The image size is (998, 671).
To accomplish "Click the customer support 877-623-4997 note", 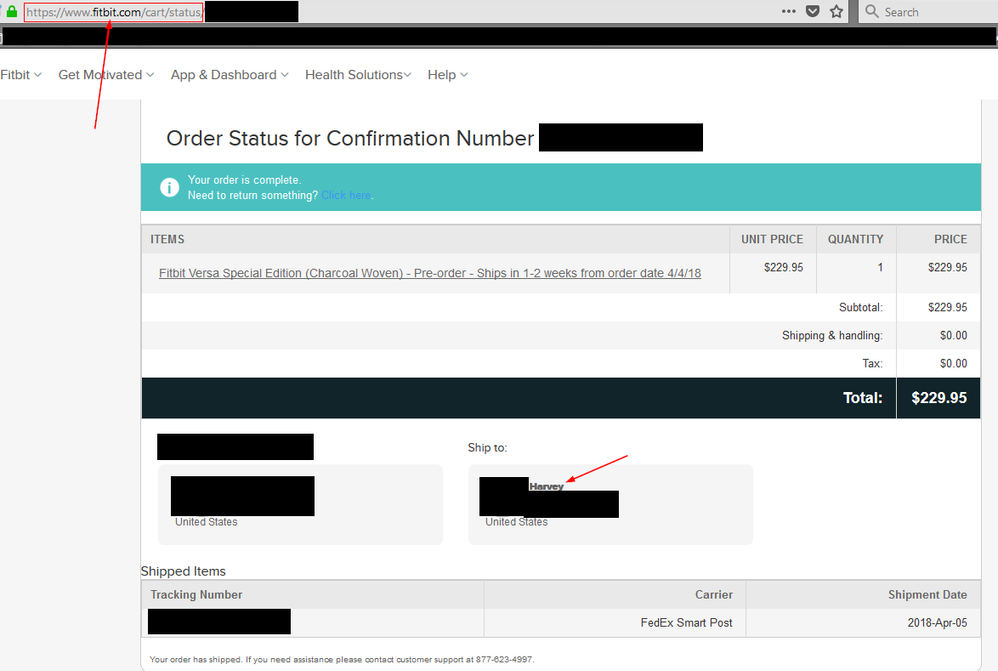I will (x=342, y=660).
